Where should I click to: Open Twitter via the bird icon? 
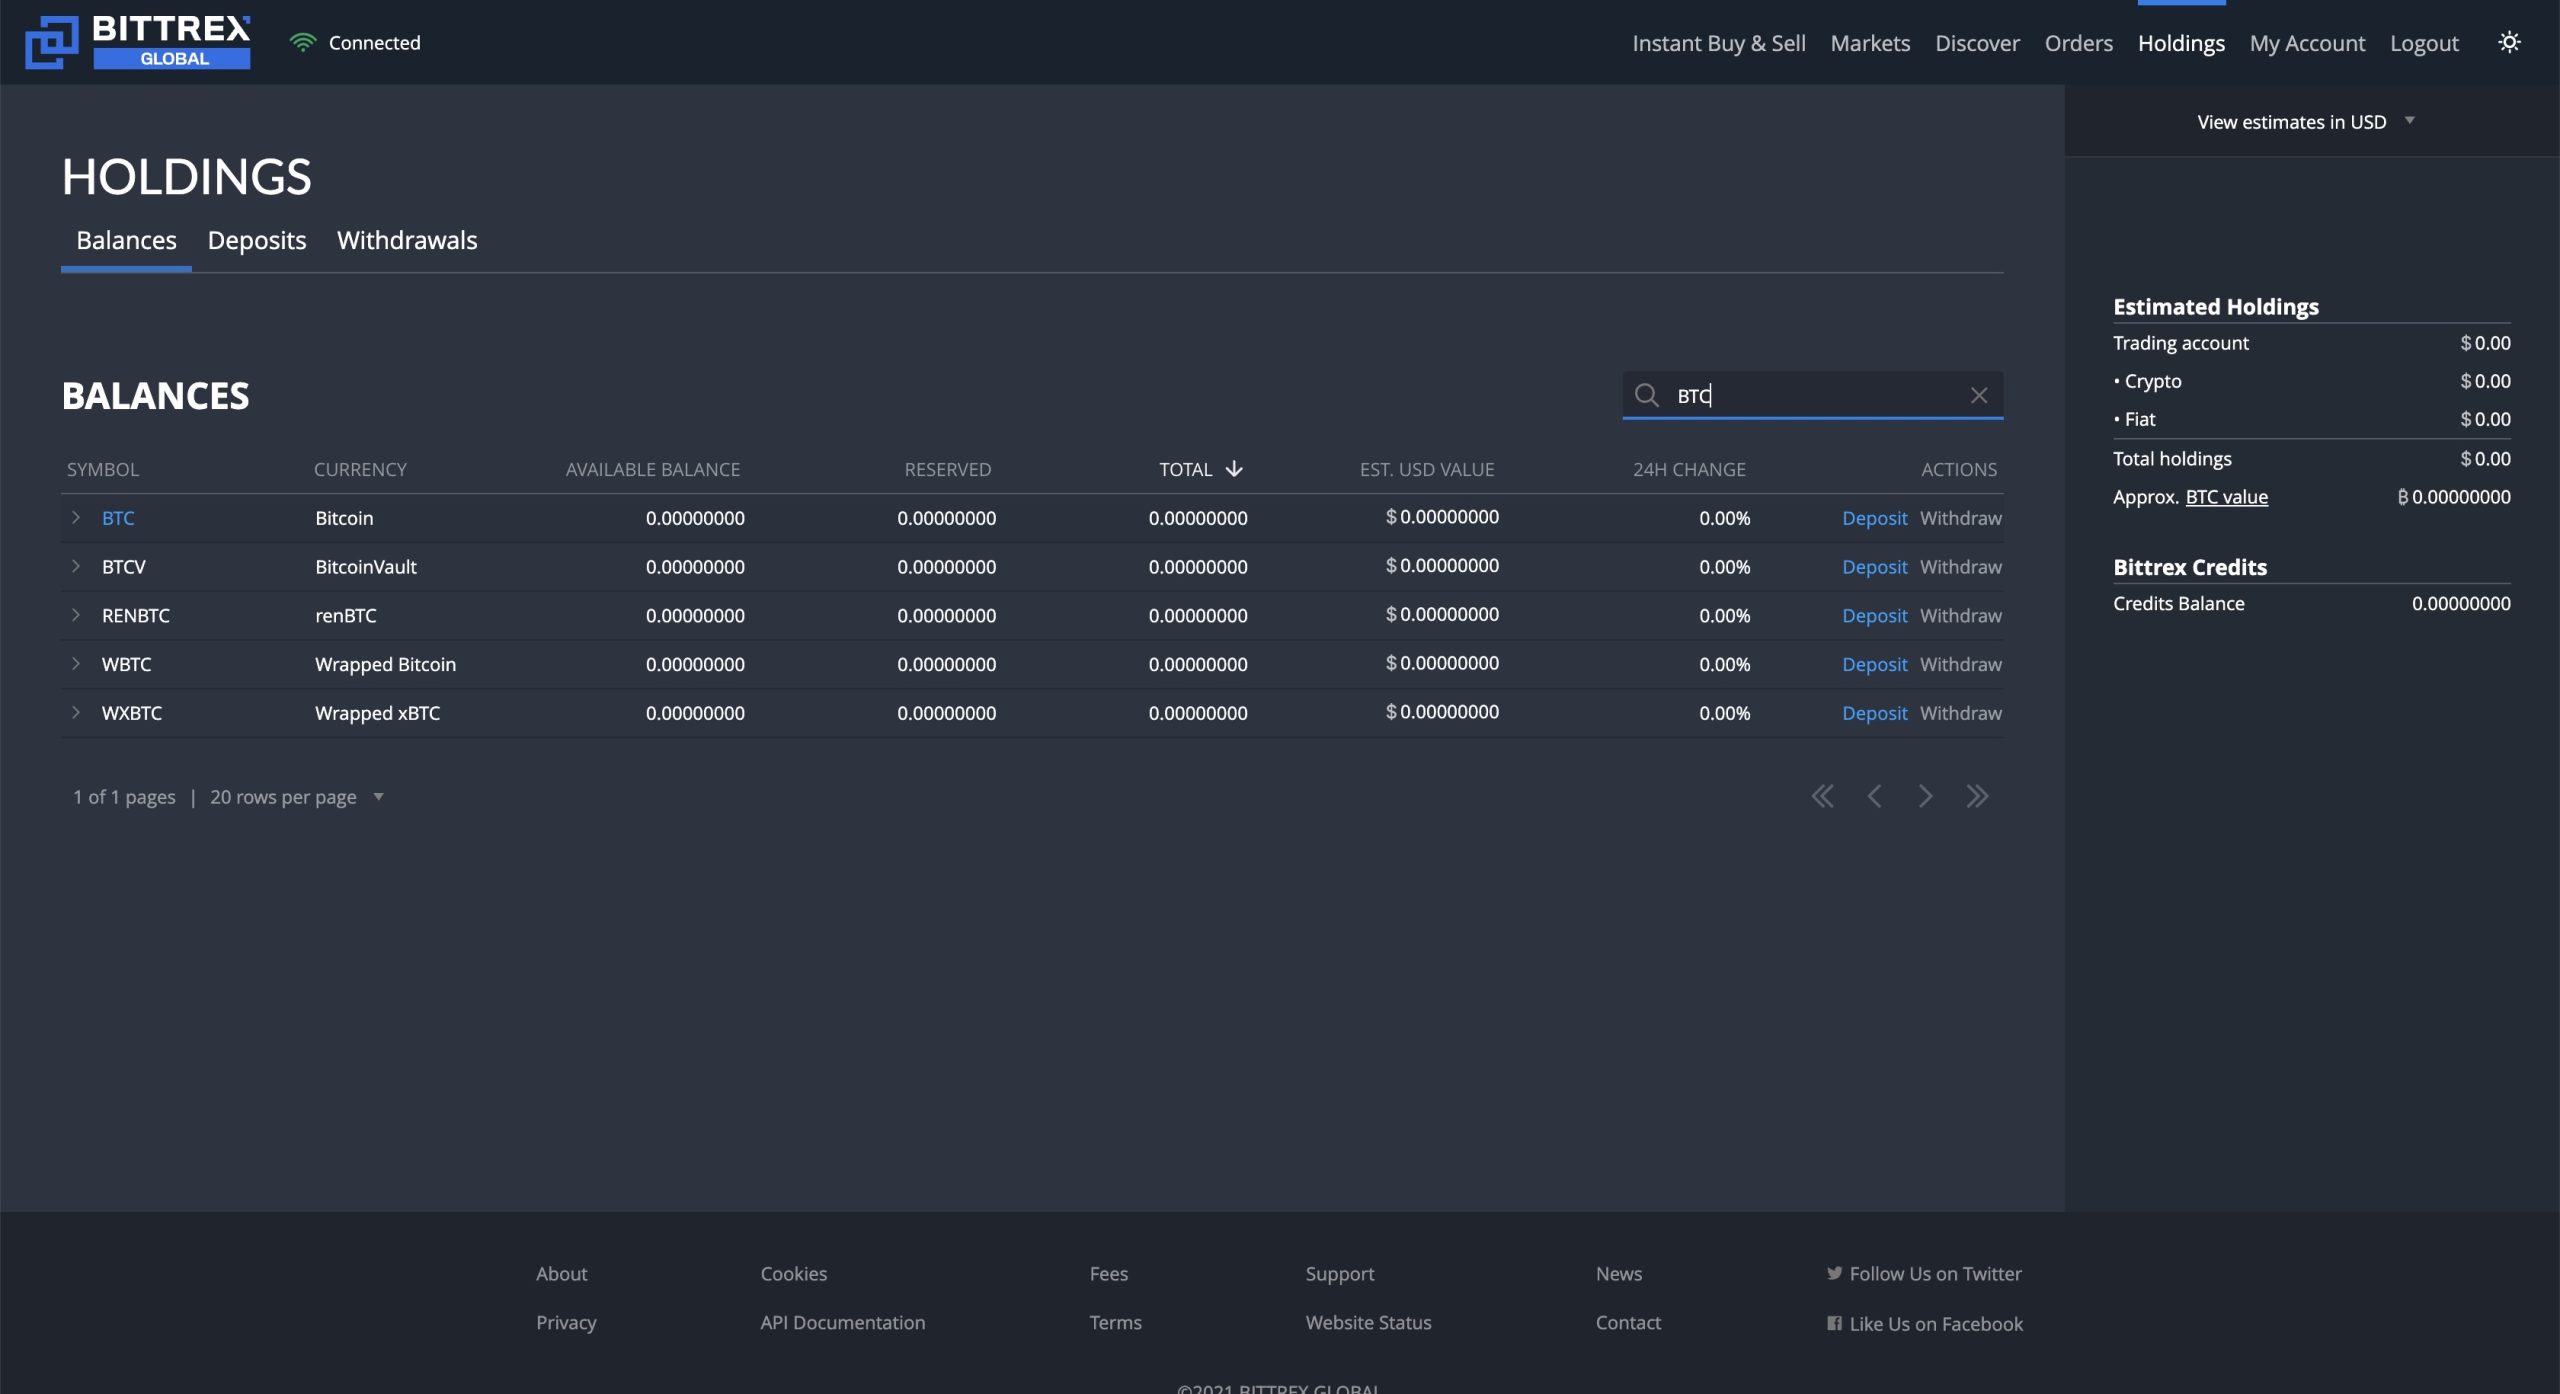point(1835,1273)
